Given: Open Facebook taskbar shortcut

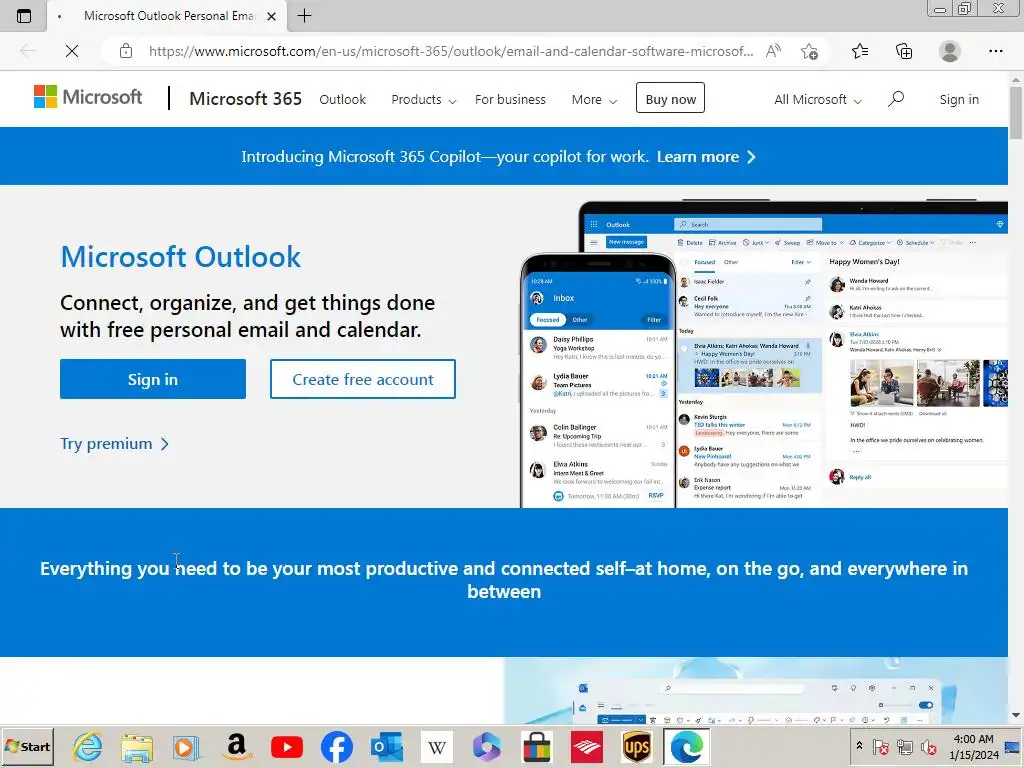Looking at the screenshot, I should (337, 747).
